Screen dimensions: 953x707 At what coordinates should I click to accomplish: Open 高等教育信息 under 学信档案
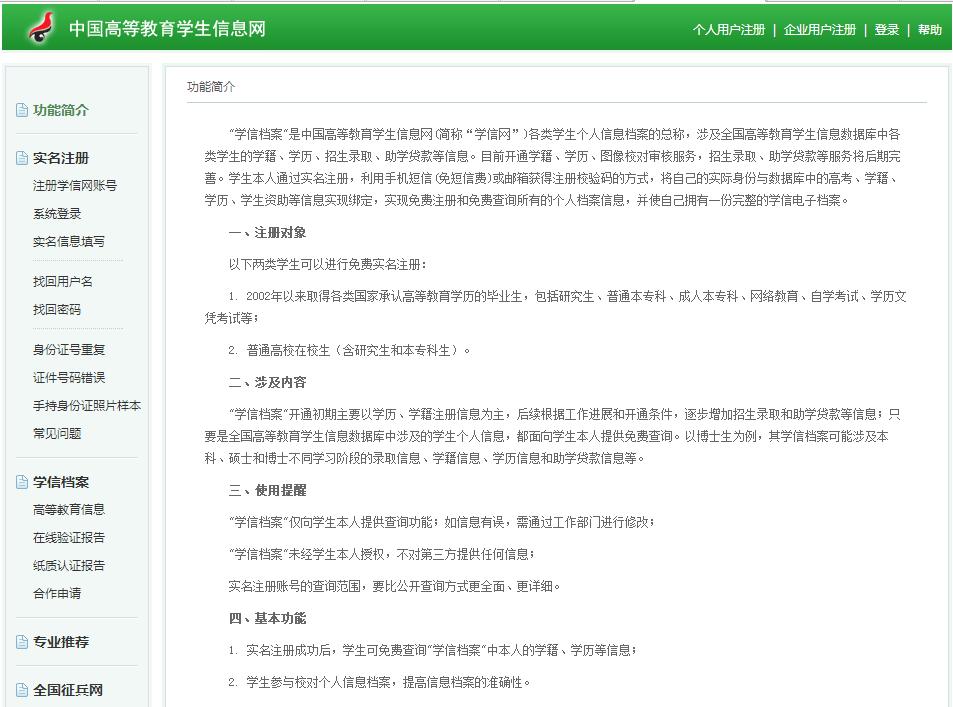tap(69, 510)
